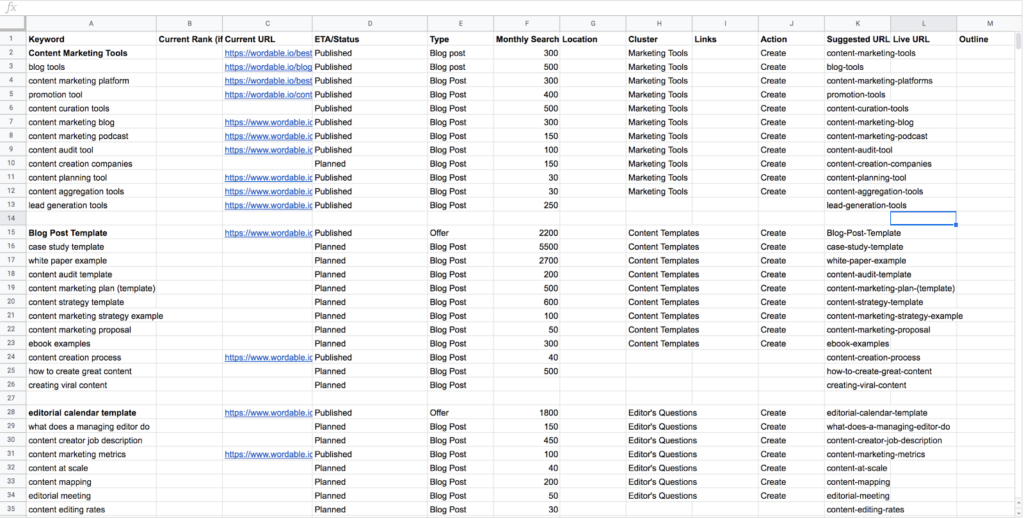Select entire sheet via corner box
The height and width of the screenshot is (518, 1024).
click(x=12, y=24)
